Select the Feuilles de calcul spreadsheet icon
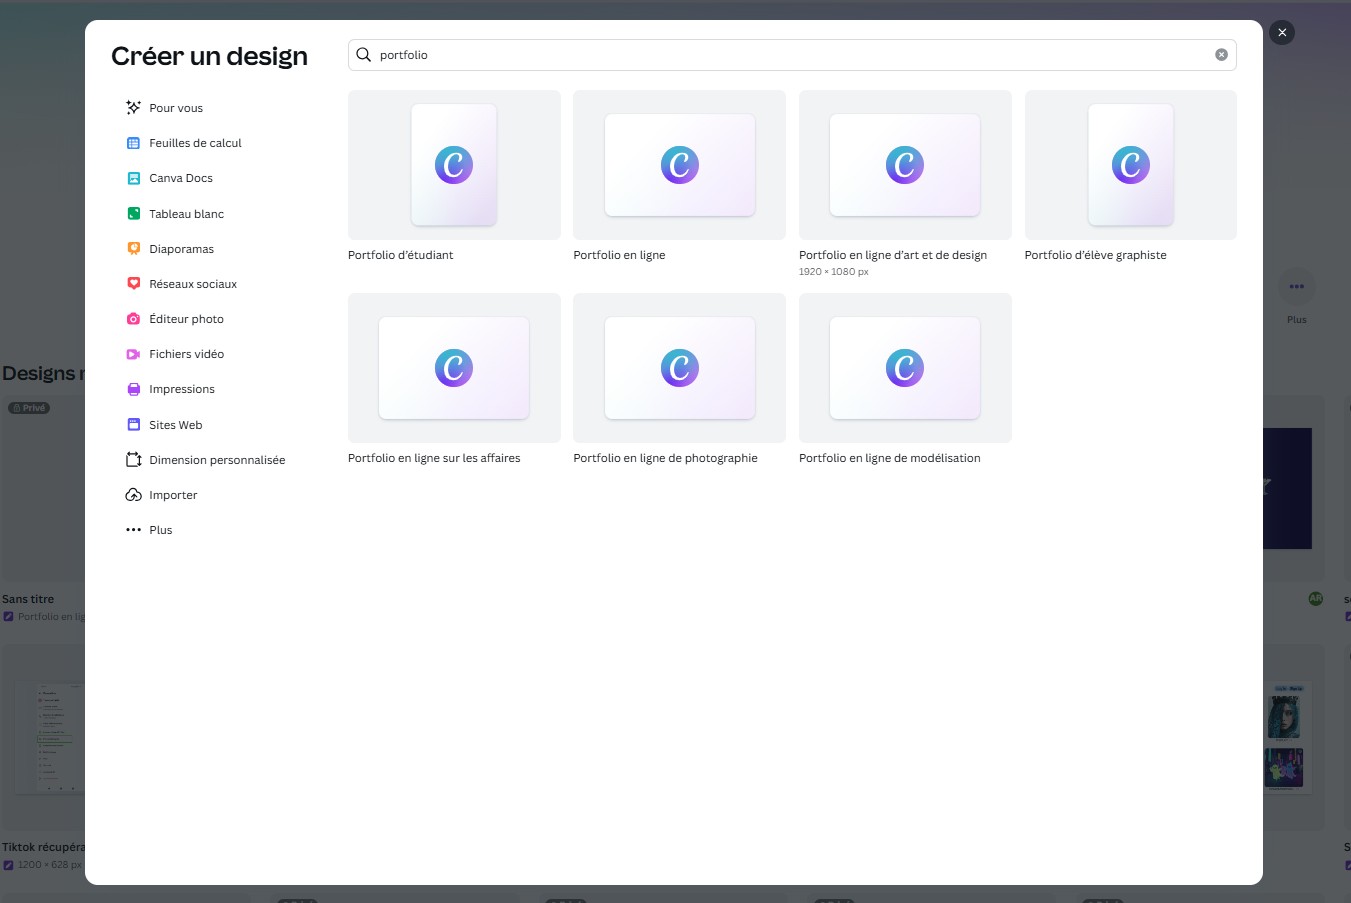This screenshot has width=1351, height=903. pyautogui.click(x=133, y=143)
